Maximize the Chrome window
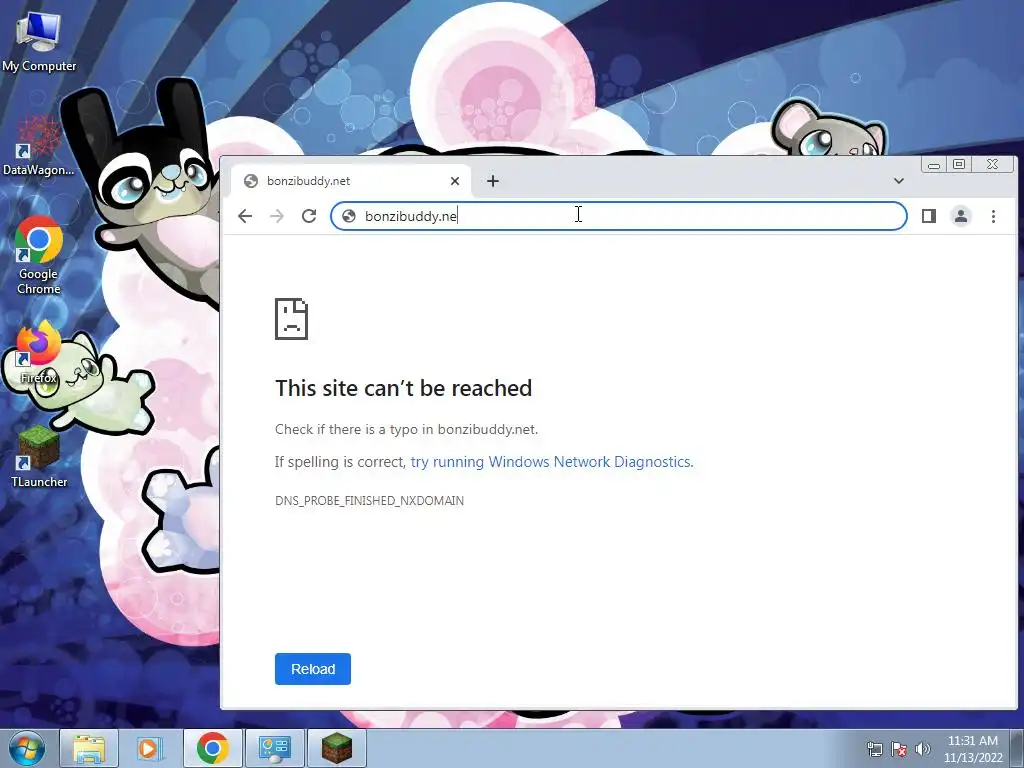Screen dimensions: 1024x768 (x=959, y=165)
